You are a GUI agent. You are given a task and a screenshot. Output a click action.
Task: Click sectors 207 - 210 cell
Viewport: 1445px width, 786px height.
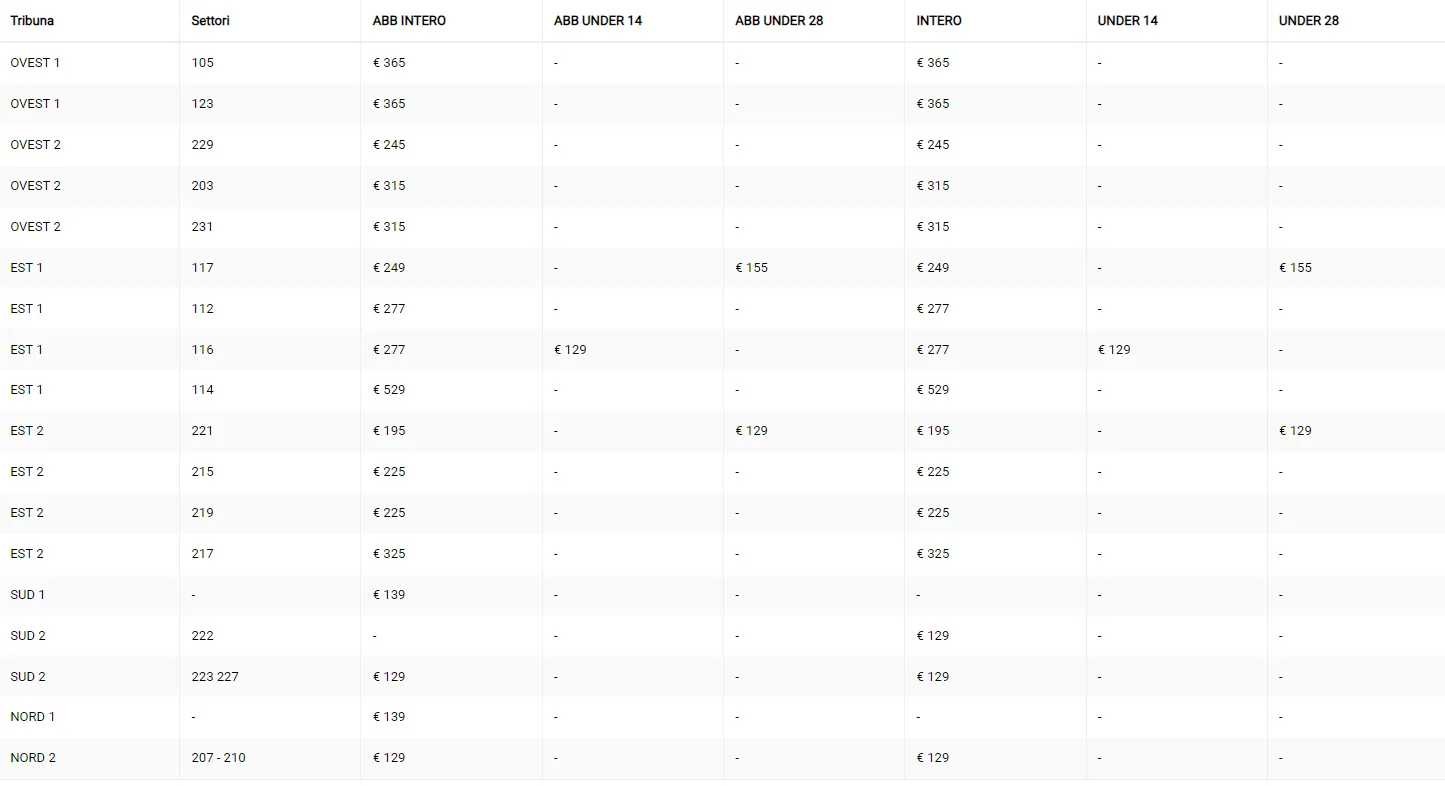[218, 757]
